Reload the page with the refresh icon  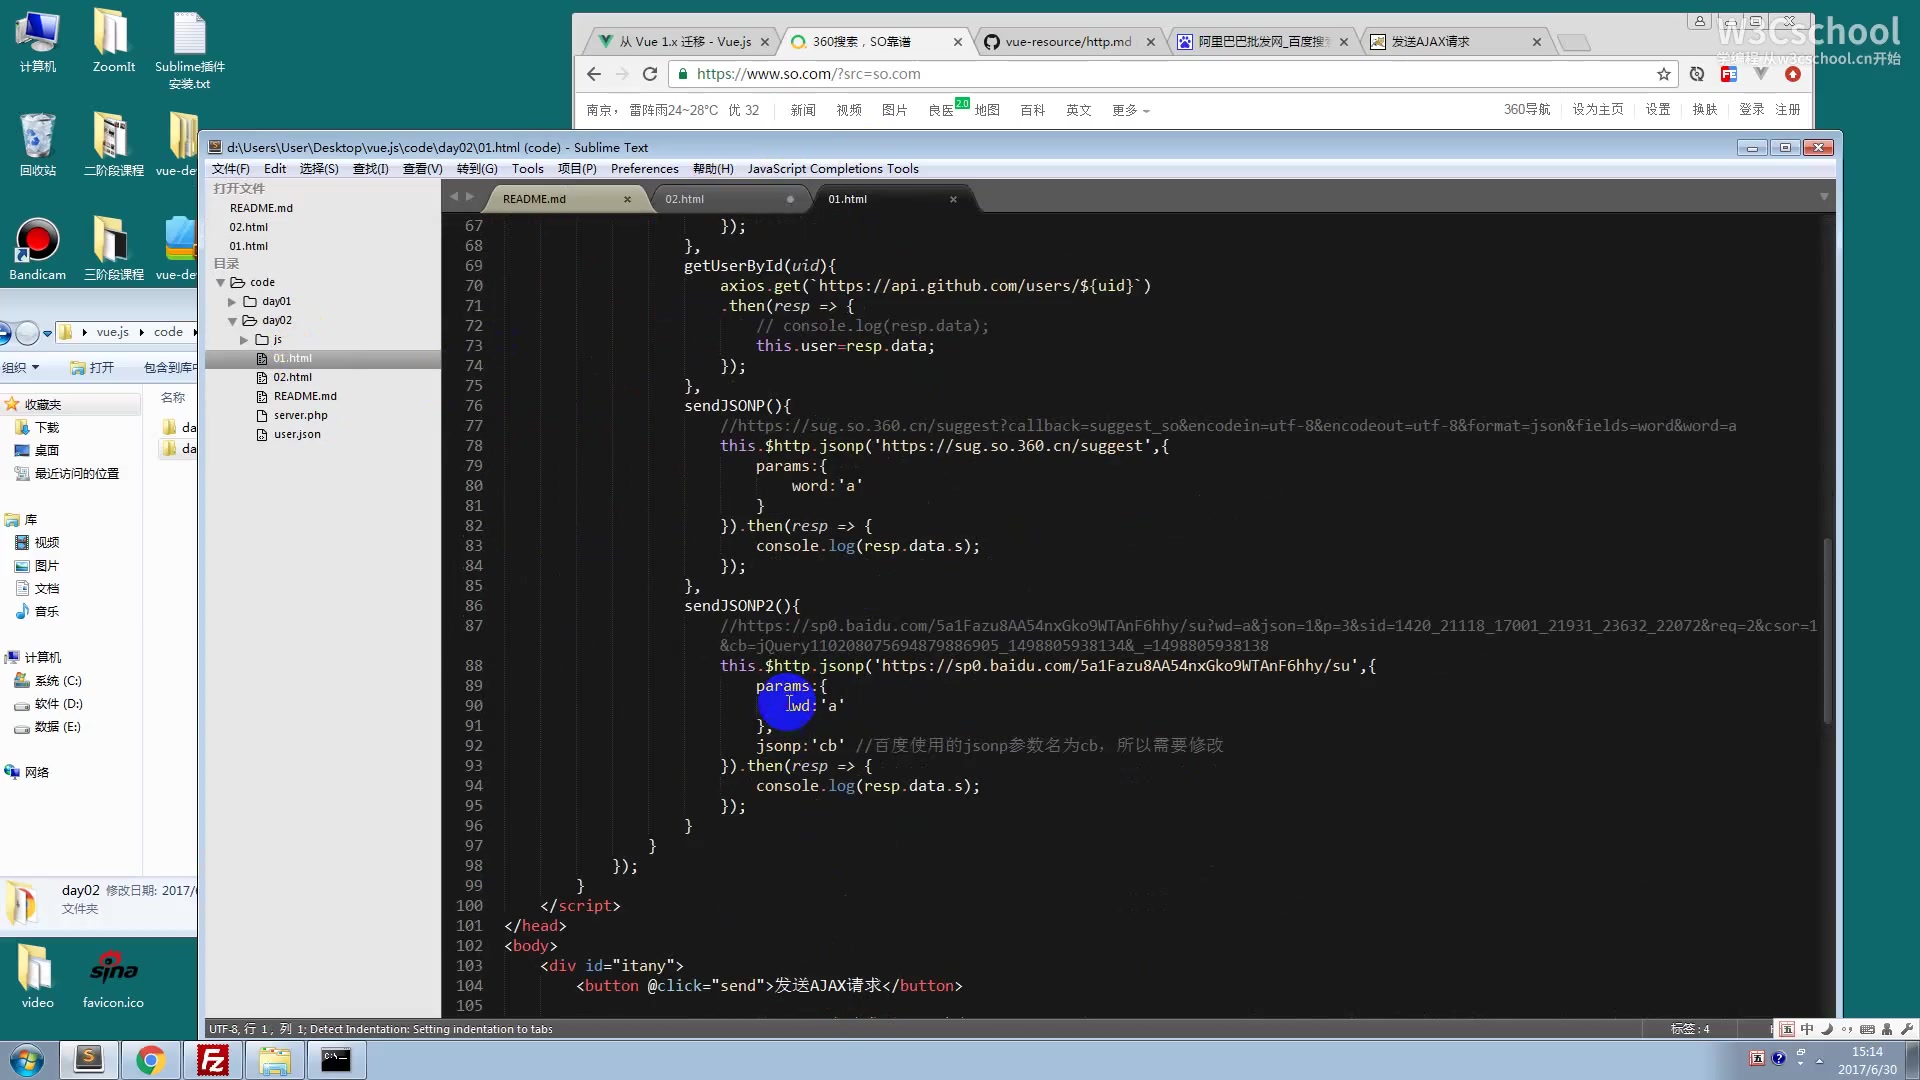pyautogui.click(x=650, y=74)
